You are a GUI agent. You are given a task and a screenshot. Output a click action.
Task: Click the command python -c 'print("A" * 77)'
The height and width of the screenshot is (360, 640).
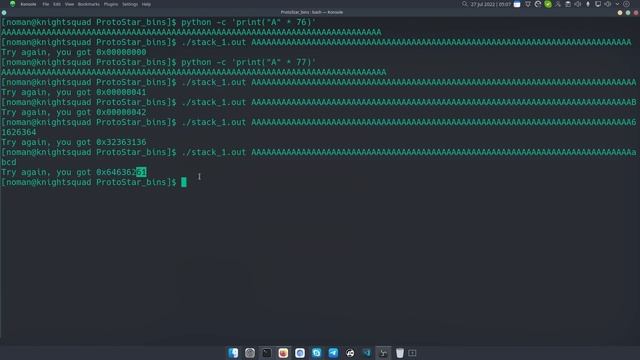tap(249, 62)
